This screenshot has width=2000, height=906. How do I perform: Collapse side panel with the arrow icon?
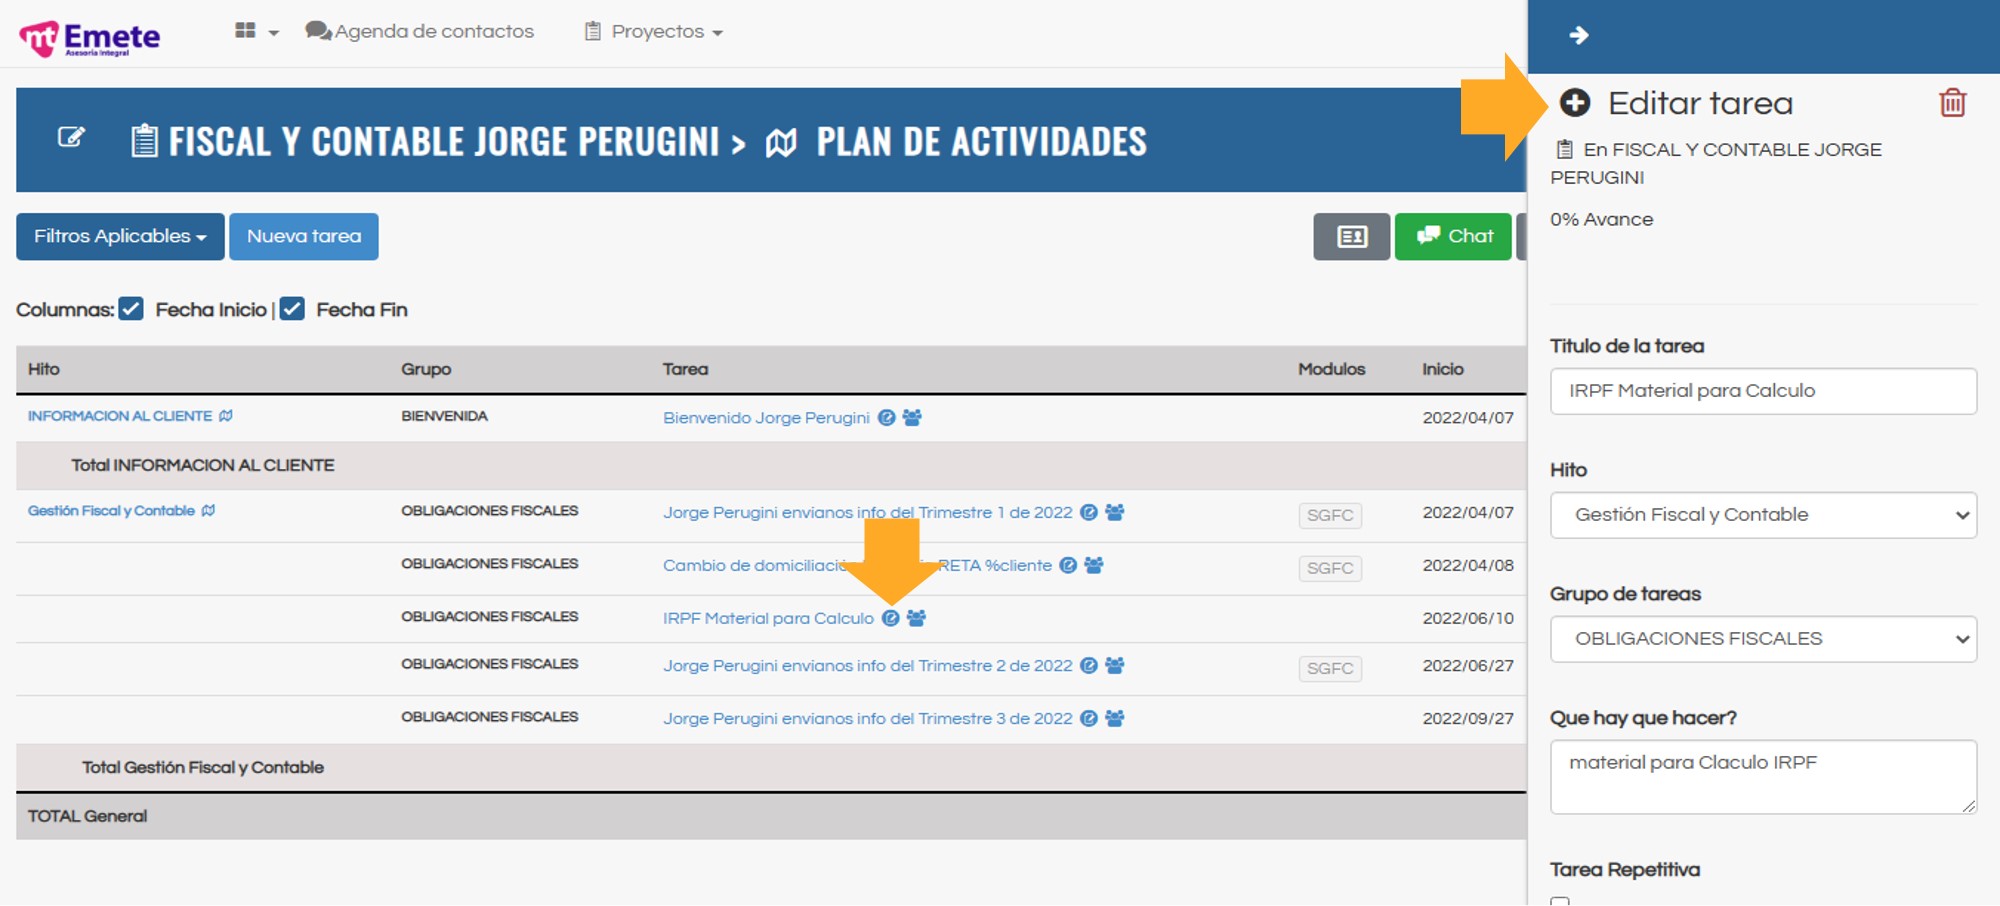click(1579, 36)
